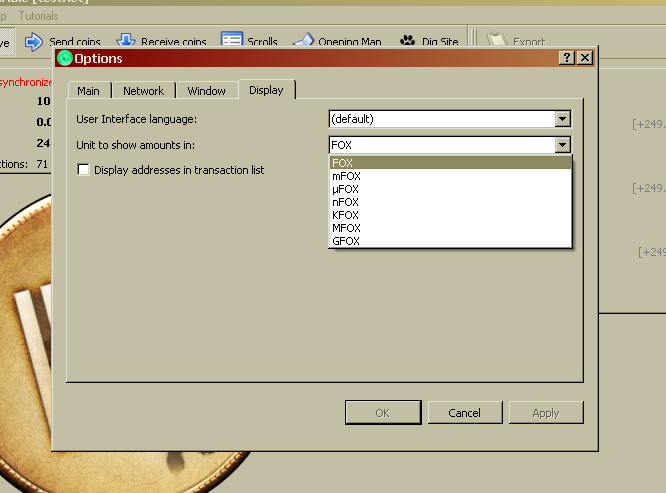Viewport: 666px width, 493px height.
Task: Collapse the unit dropdown via its arrow
Action: tap(562, 145)
